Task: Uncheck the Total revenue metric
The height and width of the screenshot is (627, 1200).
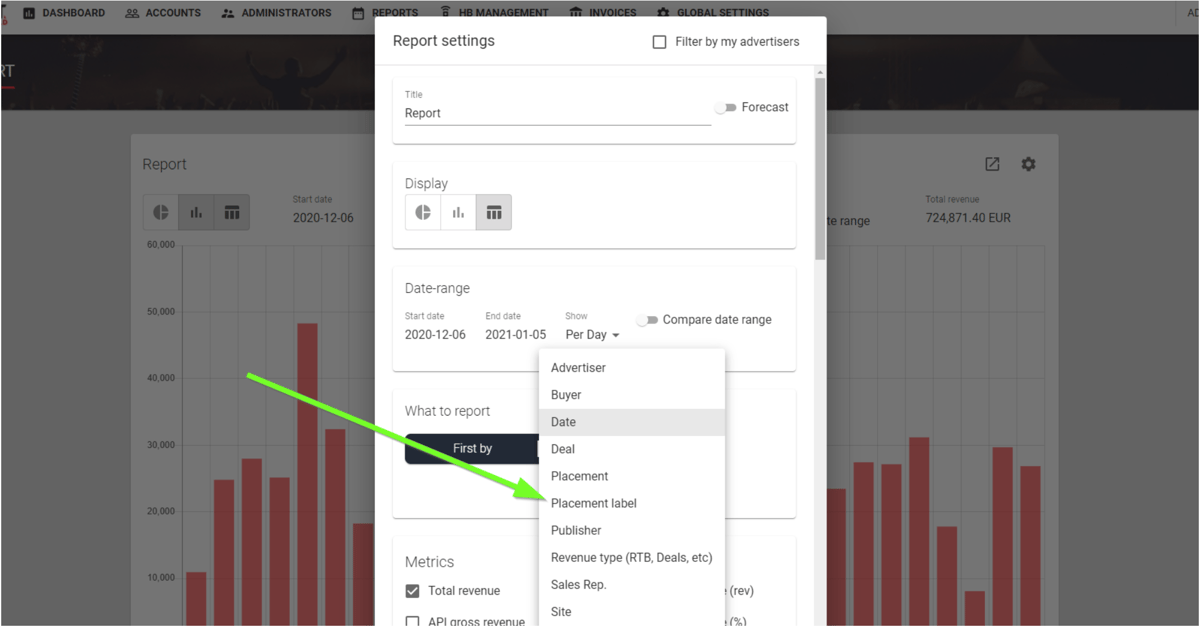Action: click(x=412, y=591)
